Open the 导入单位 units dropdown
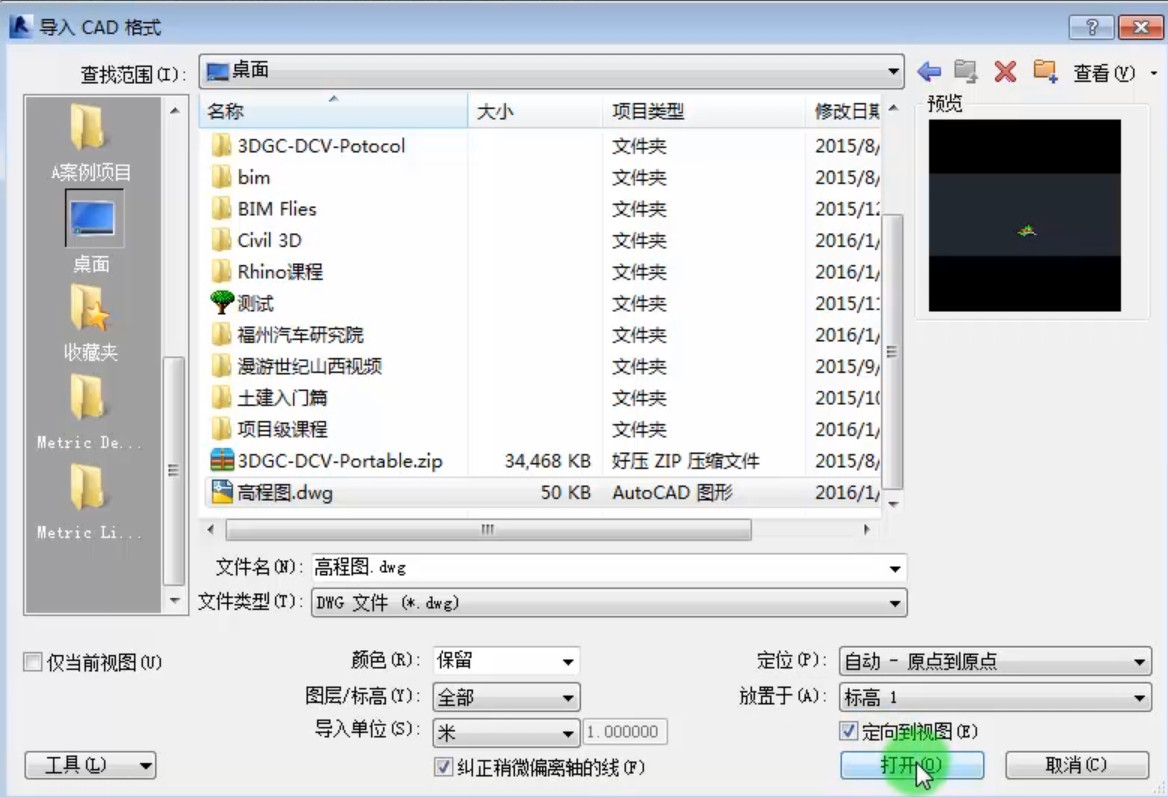Screen dimensions: 1168x797 click(x=506, y=732)
